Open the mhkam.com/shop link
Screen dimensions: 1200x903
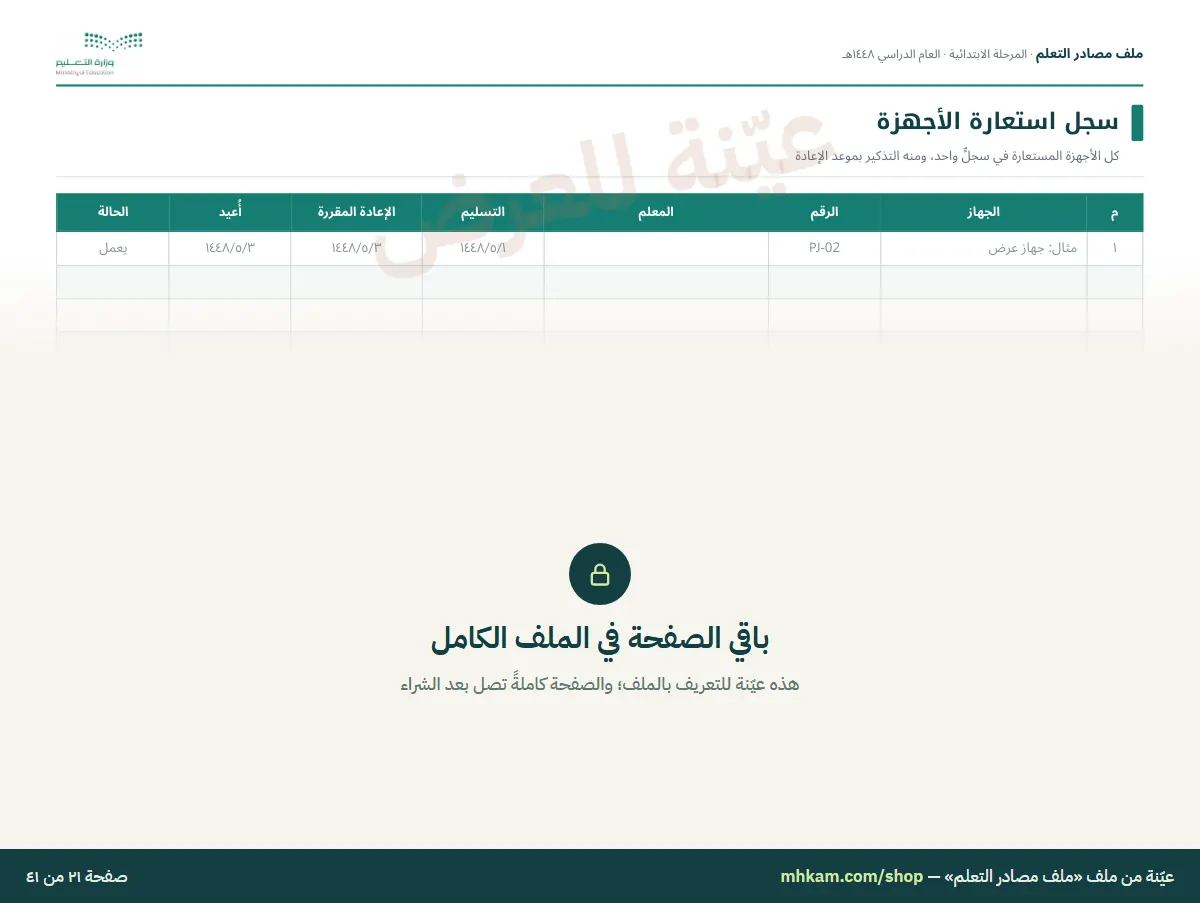(852, 876)
